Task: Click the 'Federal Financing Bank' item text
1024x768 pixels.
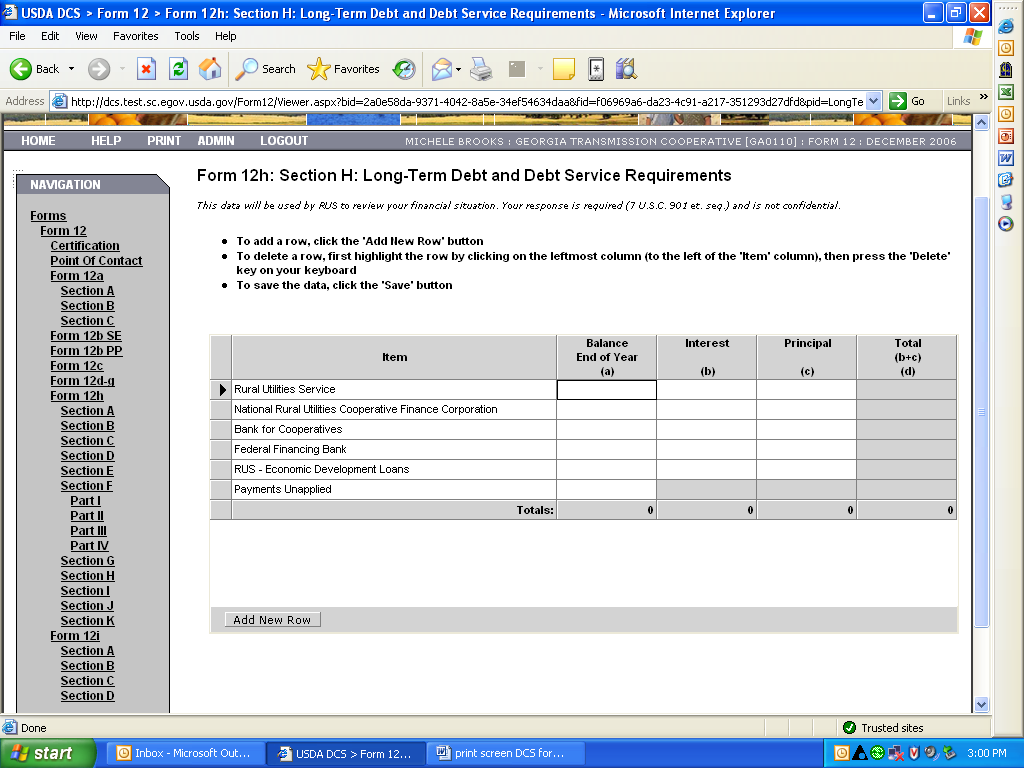Action: [x=290, y=449]
